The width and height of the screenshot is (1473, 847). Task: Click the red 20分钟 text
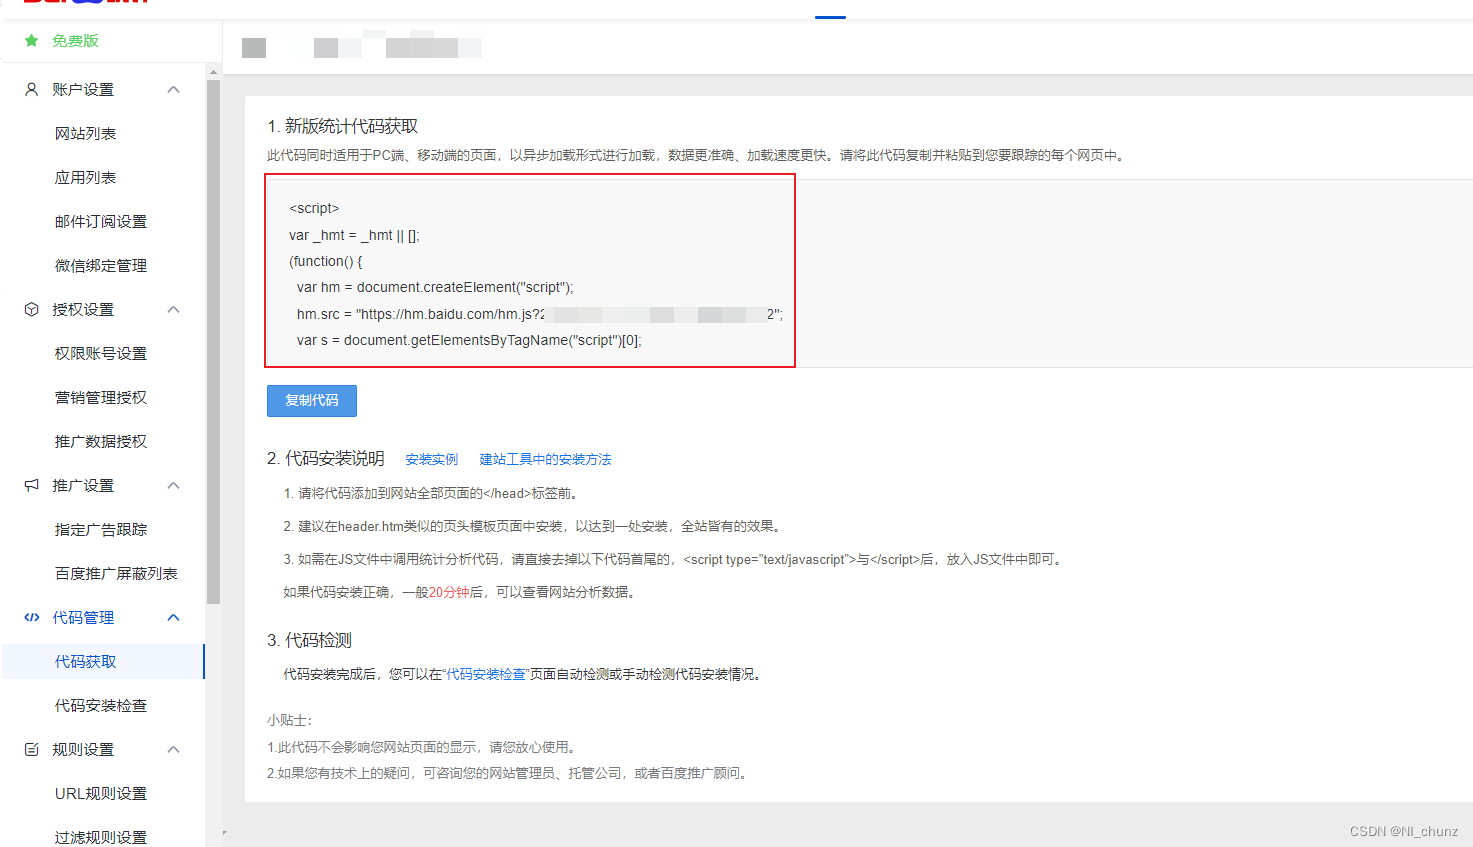(449, 592)
